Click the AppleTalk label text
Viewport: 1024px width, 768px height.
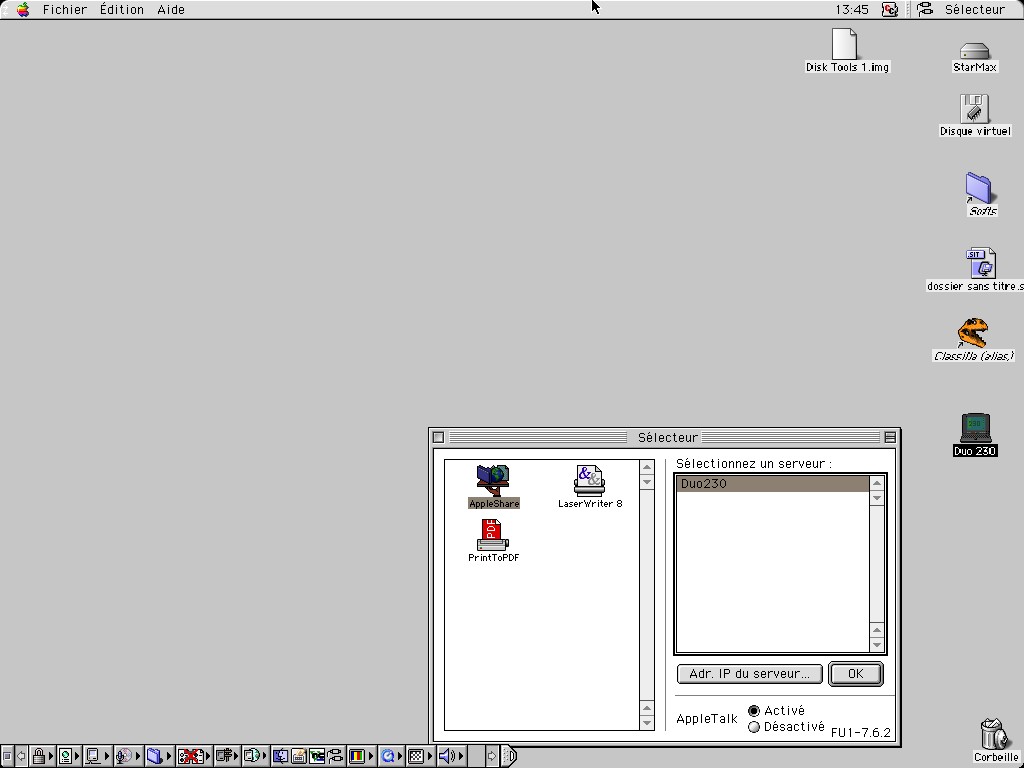pos(707,718)
